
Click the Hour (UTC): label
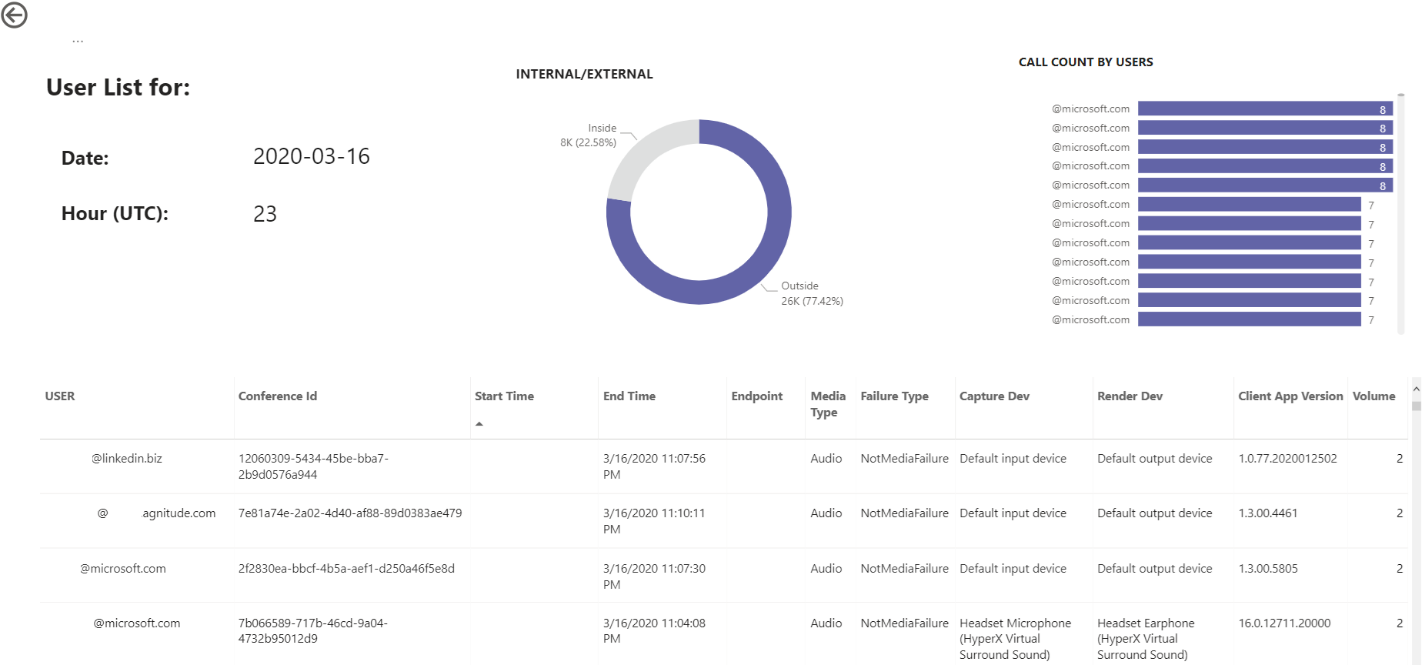pyautogui.click(x=115, y=214)
